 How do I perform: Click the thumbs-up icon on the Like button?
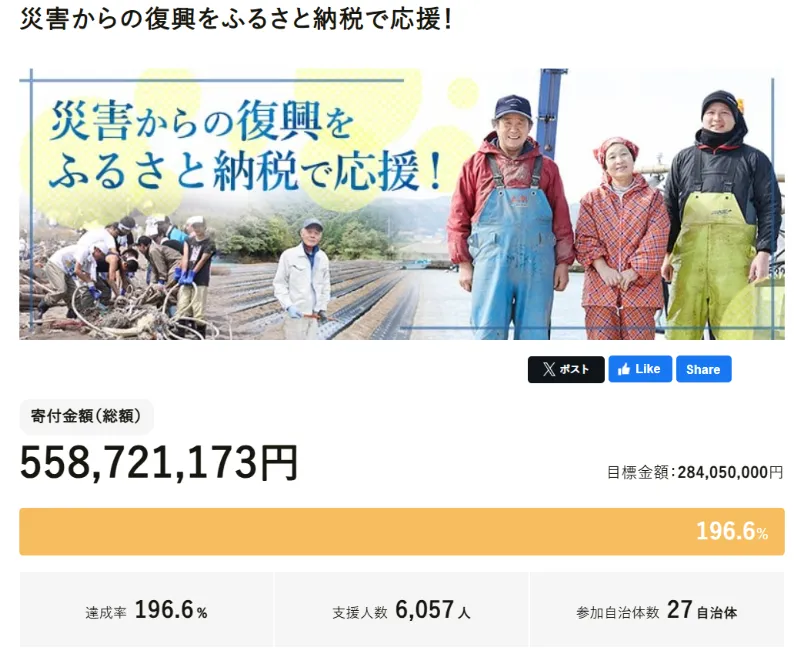(x=623, y=369)
